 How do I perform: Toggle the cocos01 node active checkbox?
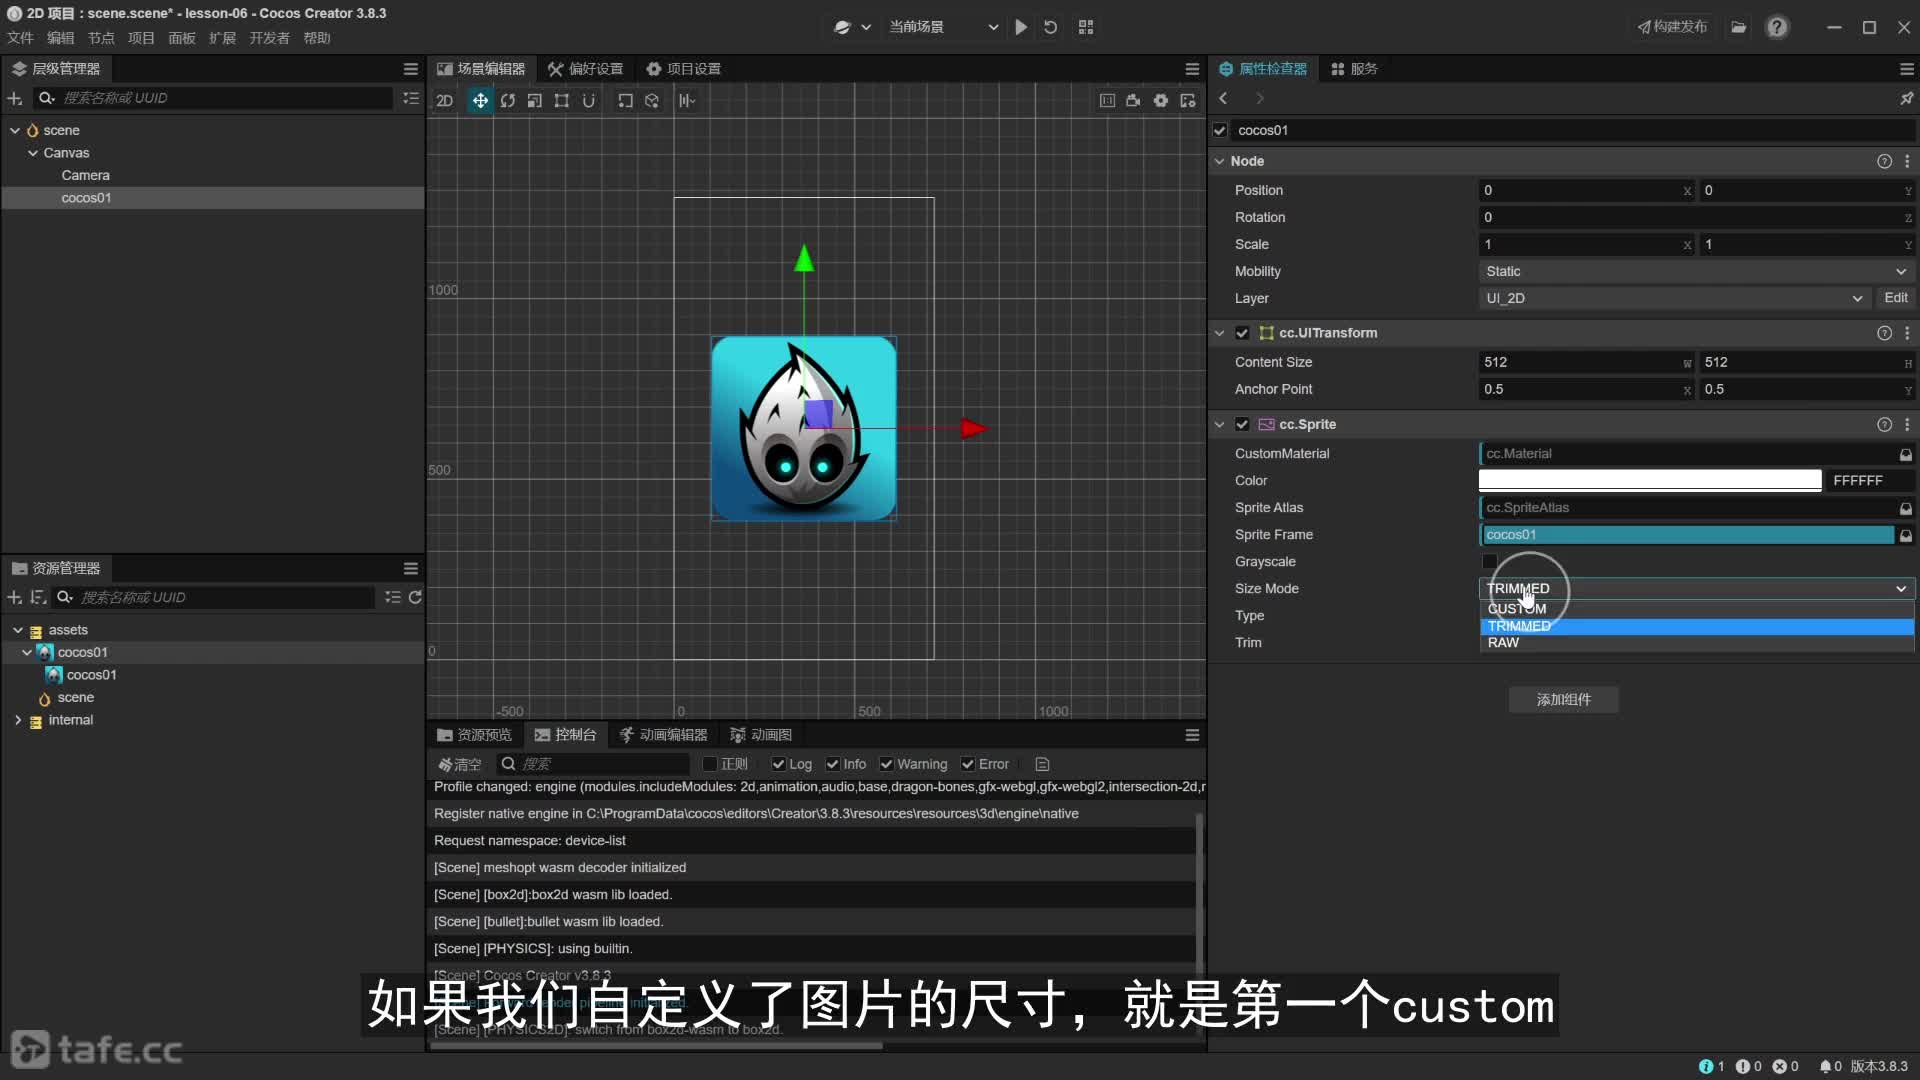1220,130
